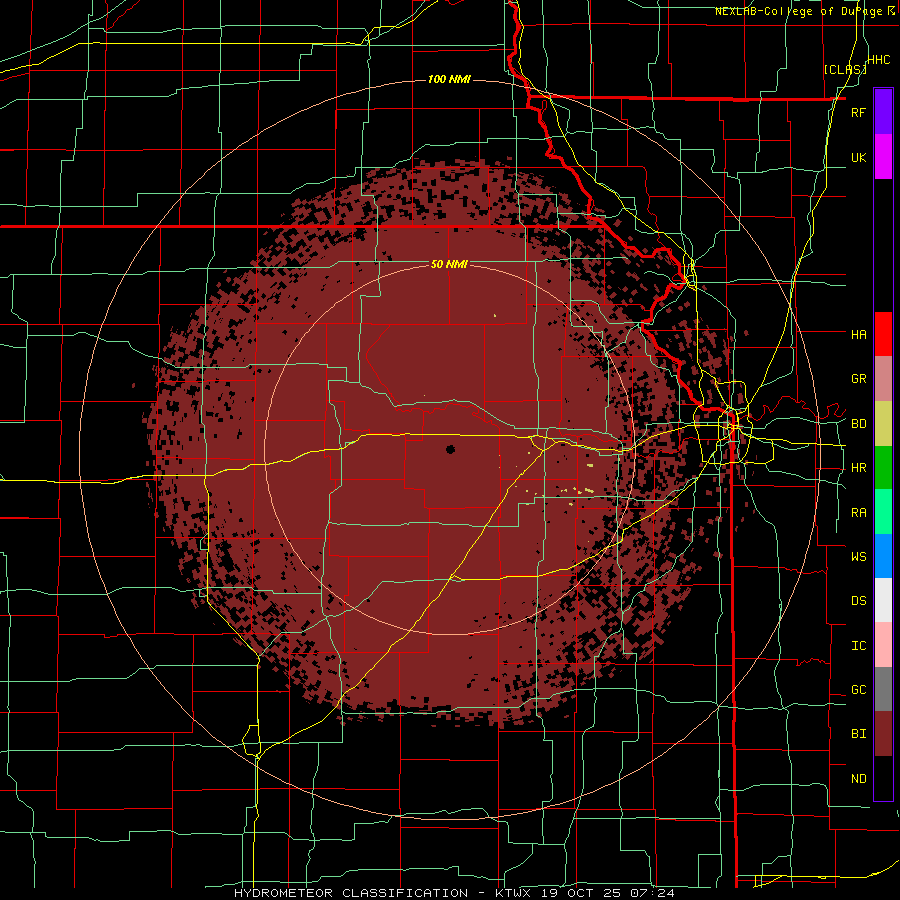Image resolution: width=900 pixels, height=900 pixels.
Task: Click the 100 NMI range ring label
Action: pyautogui.click(x=449, y=79)
